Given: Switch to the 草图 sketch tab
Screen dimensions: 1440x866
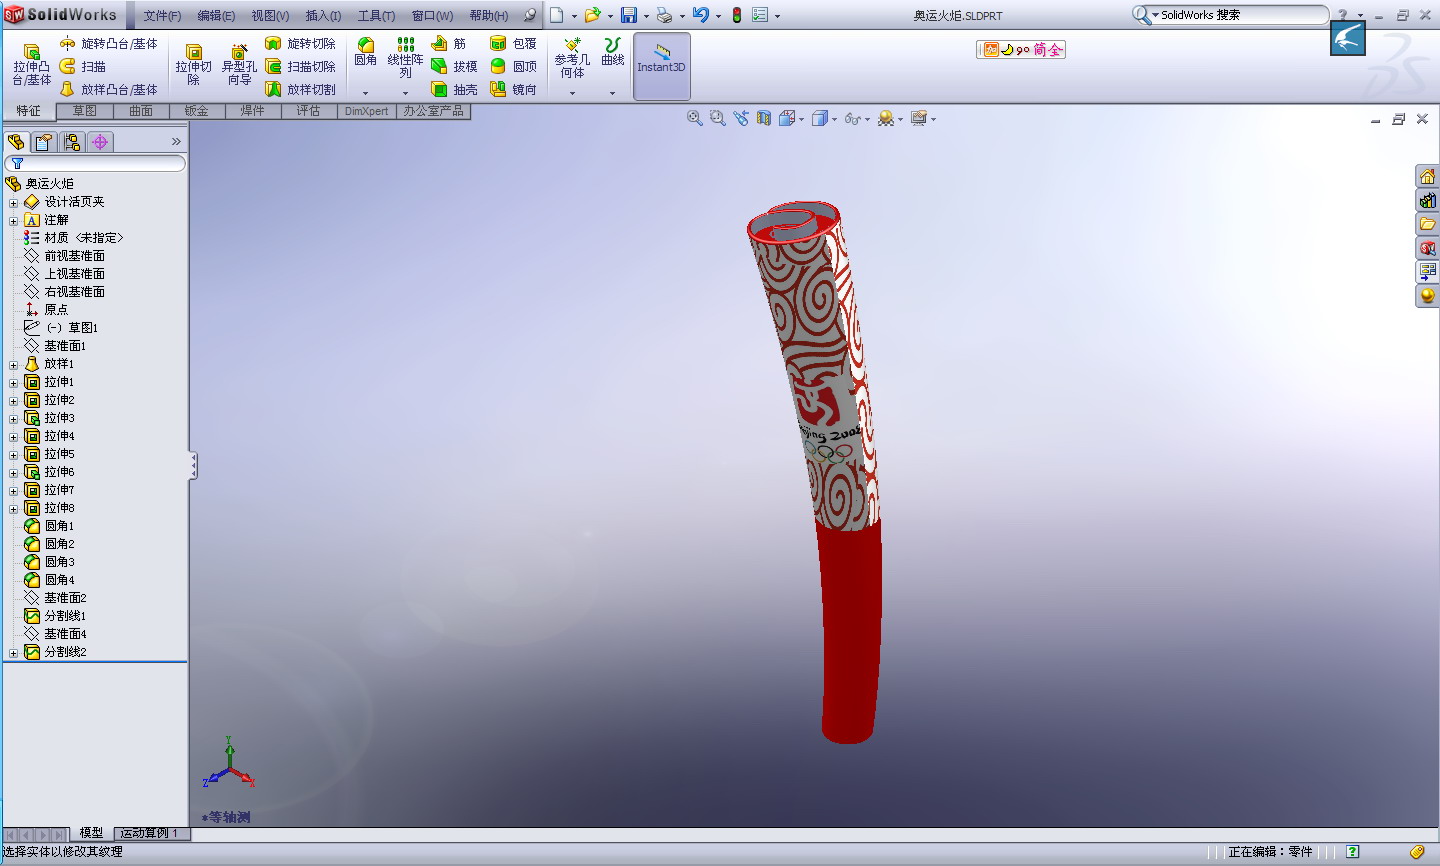Looking at the screenshot, I should click(85, 111).
